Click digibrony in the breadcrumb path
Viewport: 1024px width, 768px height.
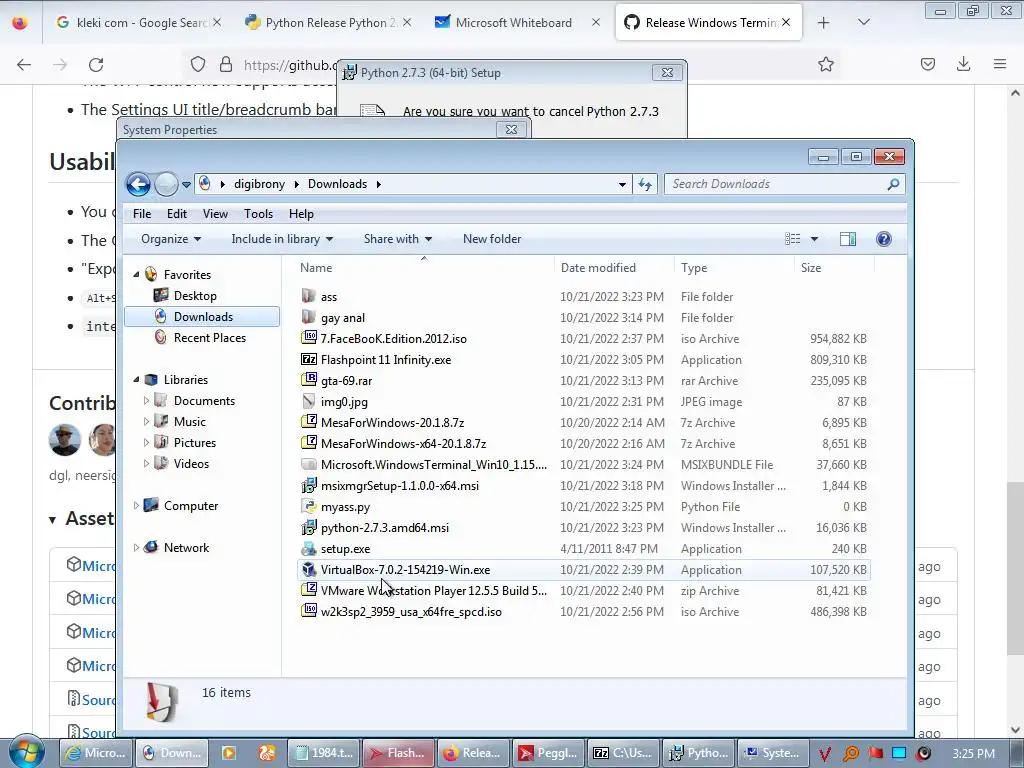pyautogui.click(x=259, y=184)
